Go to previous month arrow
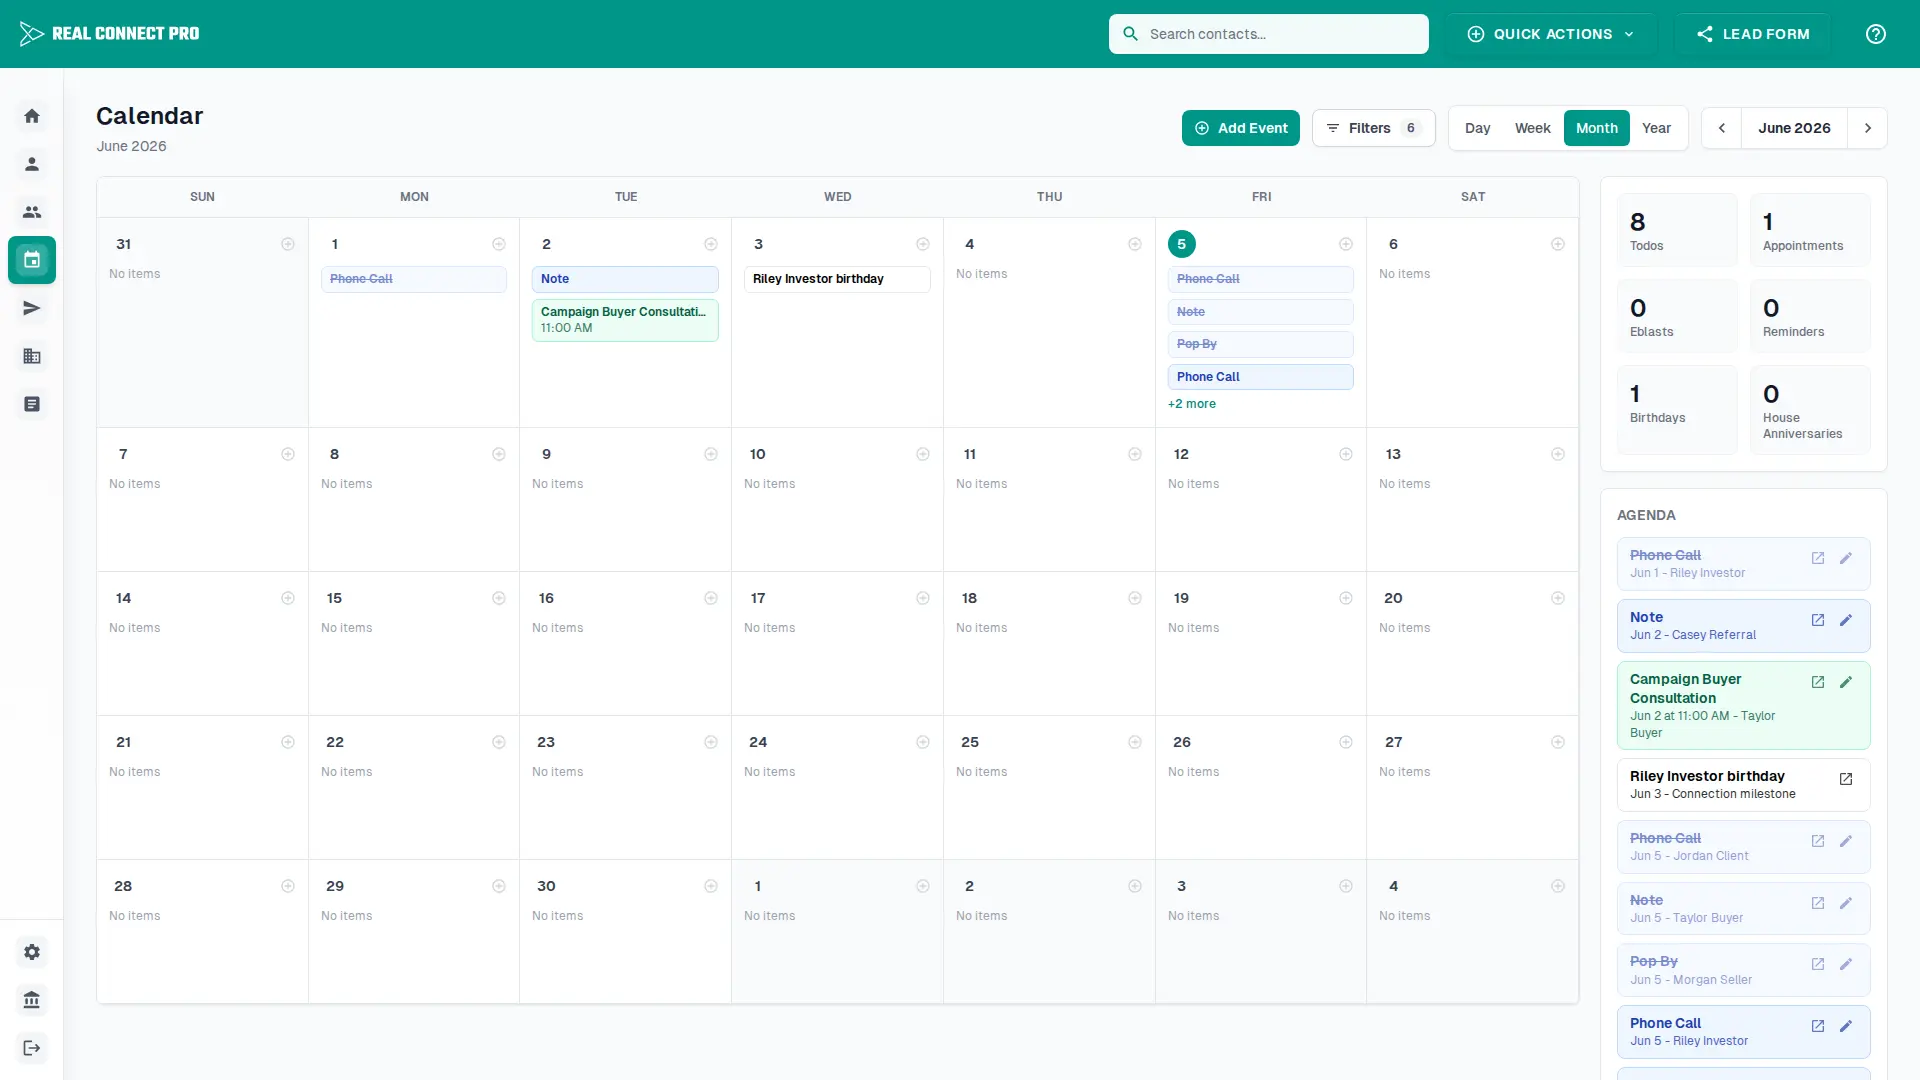The image size is (1920, 1080). [1722, 128]
